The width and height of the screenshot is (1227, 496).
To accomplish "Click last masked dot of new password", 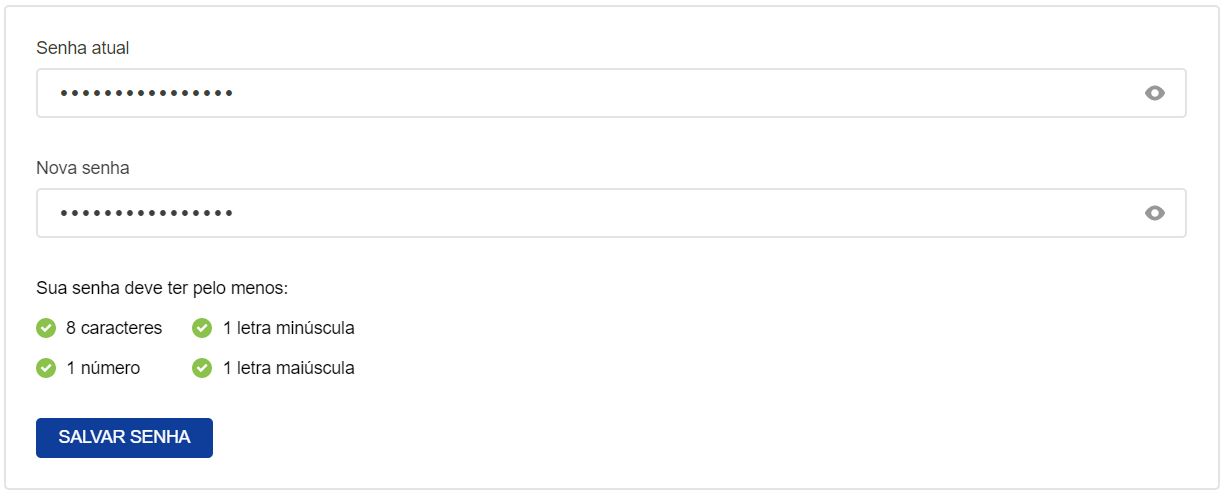I will coord(230,213).
